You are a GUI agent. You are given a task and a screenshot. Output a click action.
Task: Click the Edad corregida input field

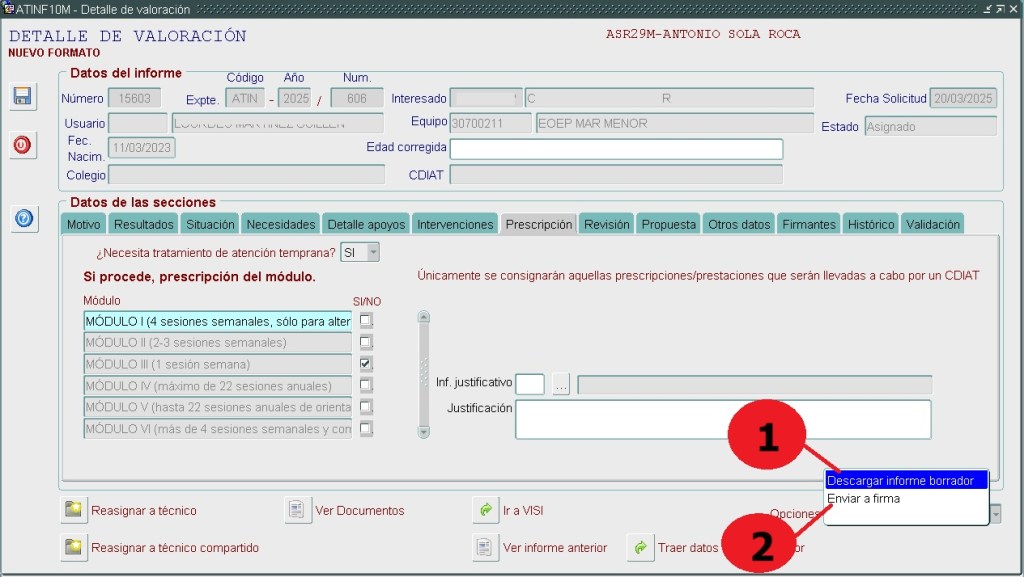pyautogui.click(x=615, y=149)
